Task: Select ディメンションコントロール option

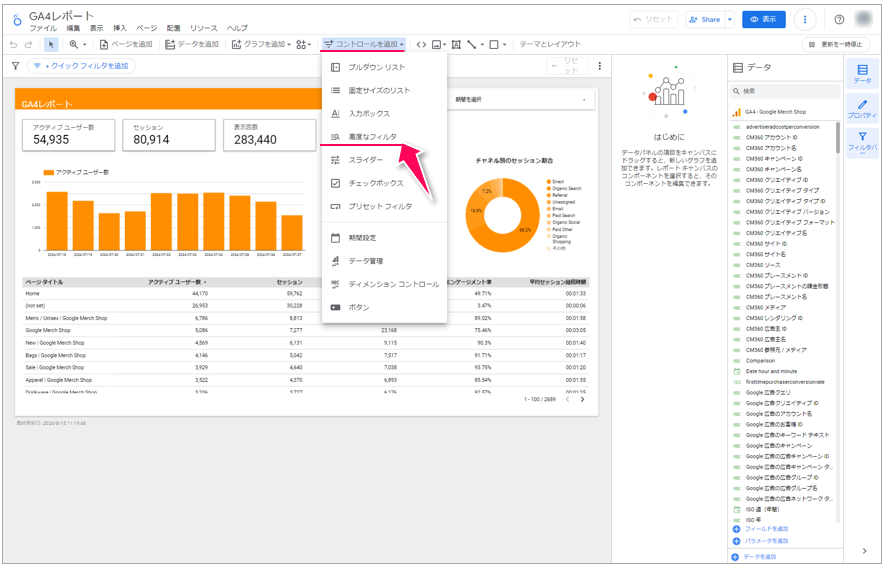Action: [384, 284]
